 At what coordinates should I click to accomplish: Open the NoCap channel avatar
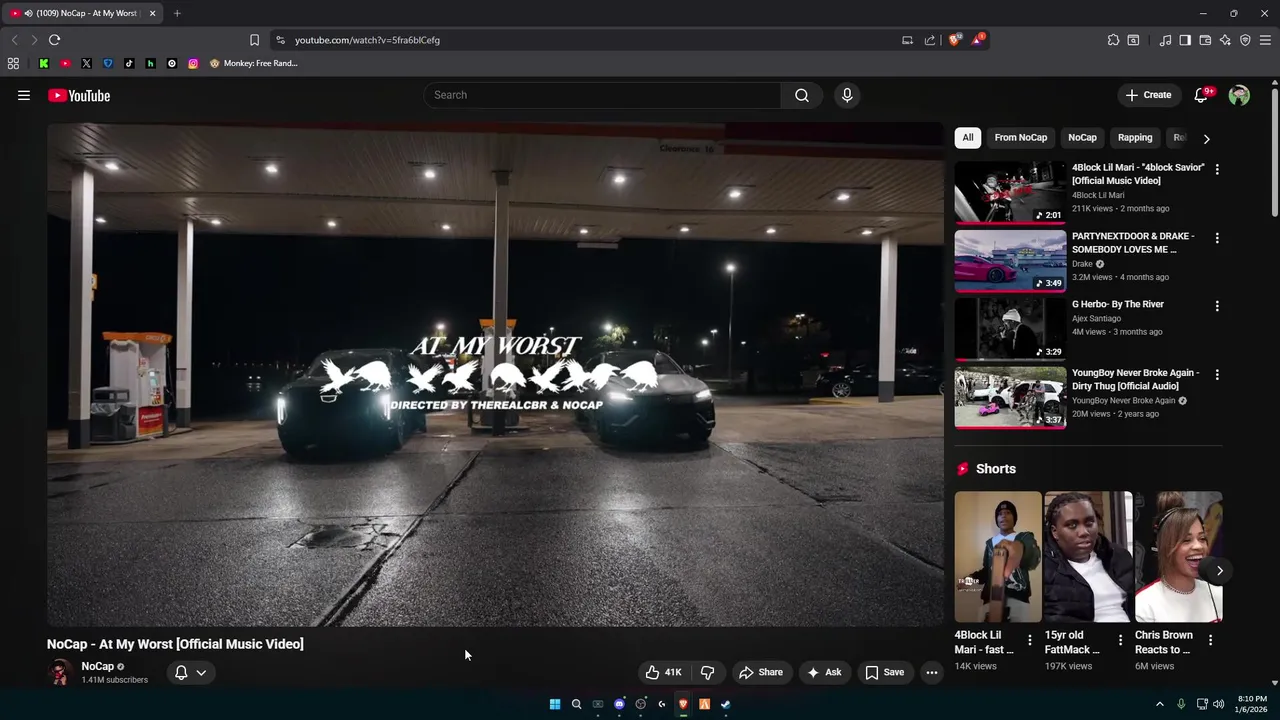pos(60,672)
